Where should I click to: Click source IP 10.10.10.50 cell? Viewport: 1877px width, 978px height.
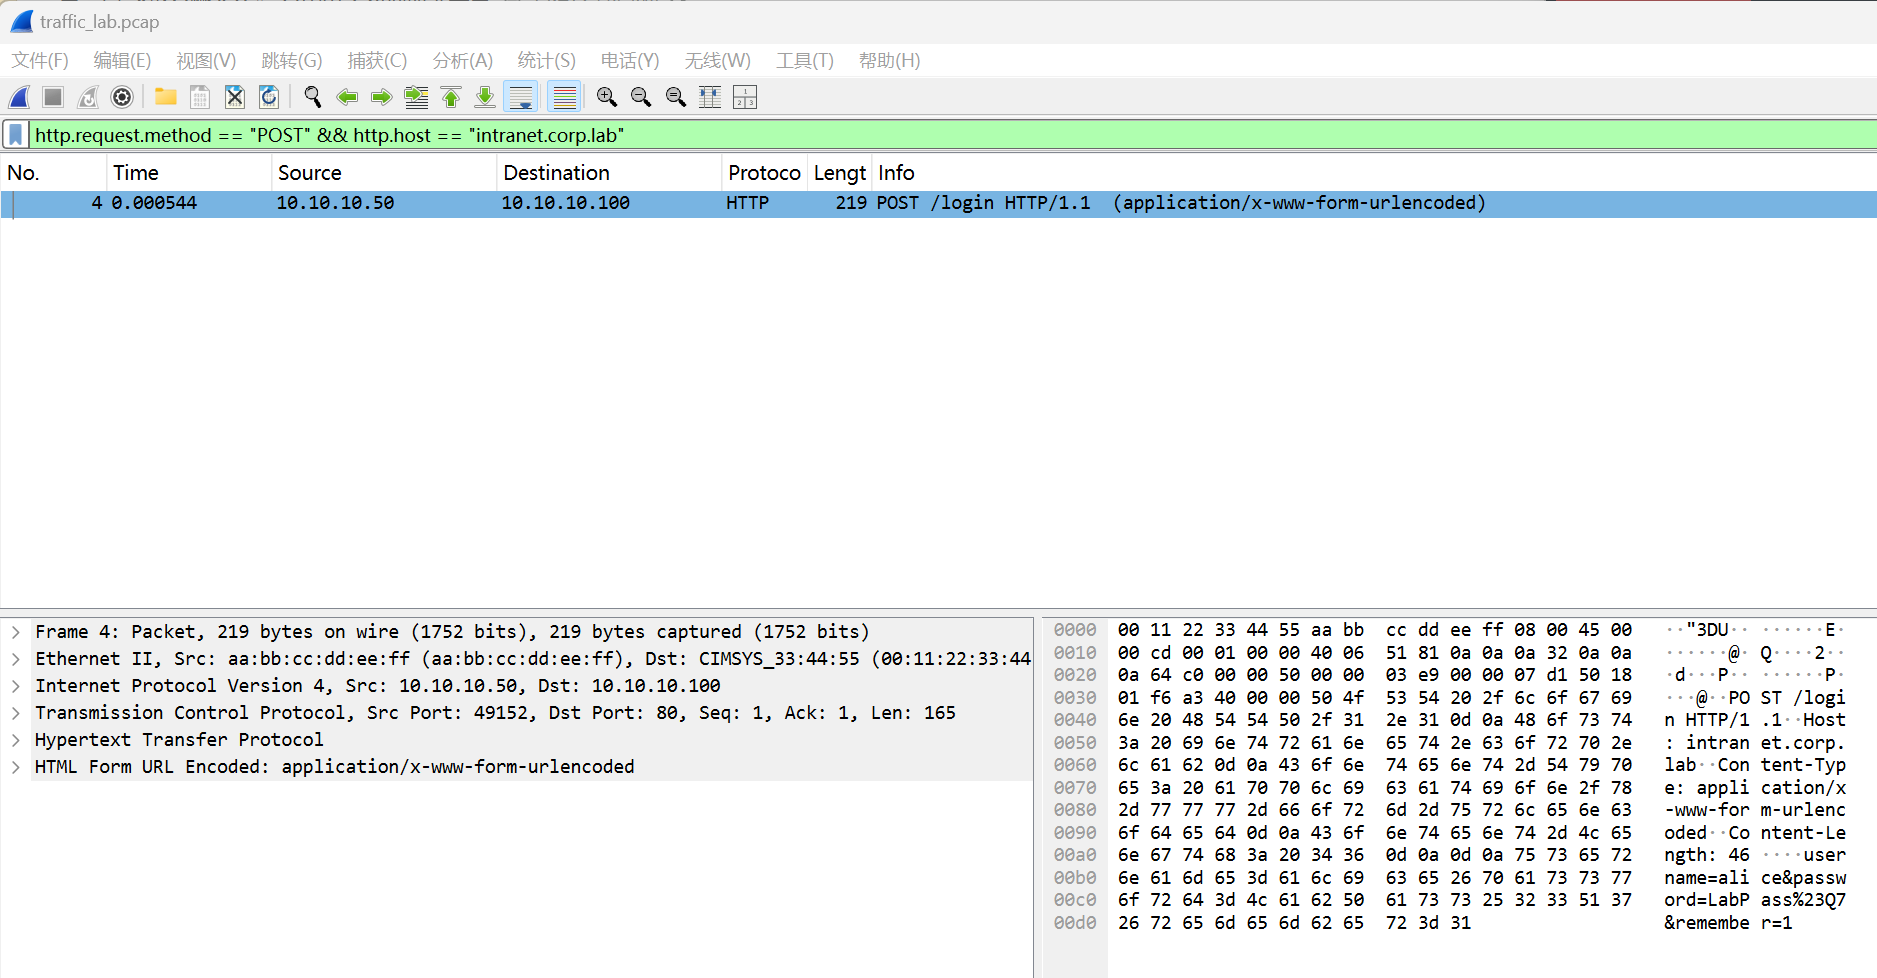click(x=335, y=204)
